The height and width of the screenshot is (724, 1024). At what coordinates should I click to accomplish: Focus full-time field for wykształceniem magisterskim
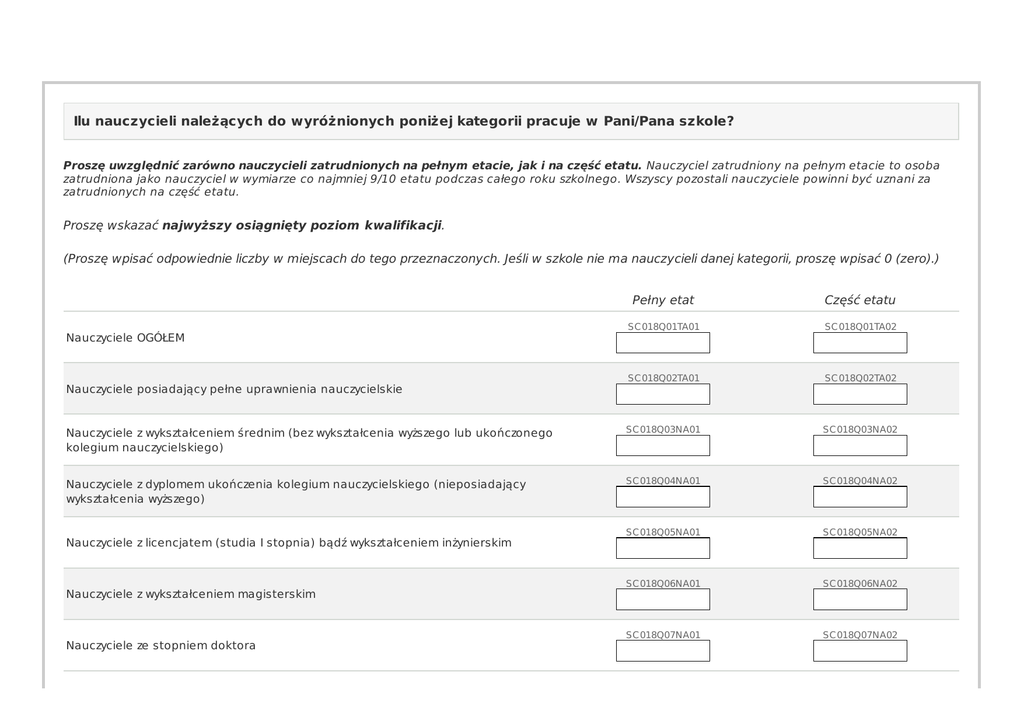coord(662,600)
